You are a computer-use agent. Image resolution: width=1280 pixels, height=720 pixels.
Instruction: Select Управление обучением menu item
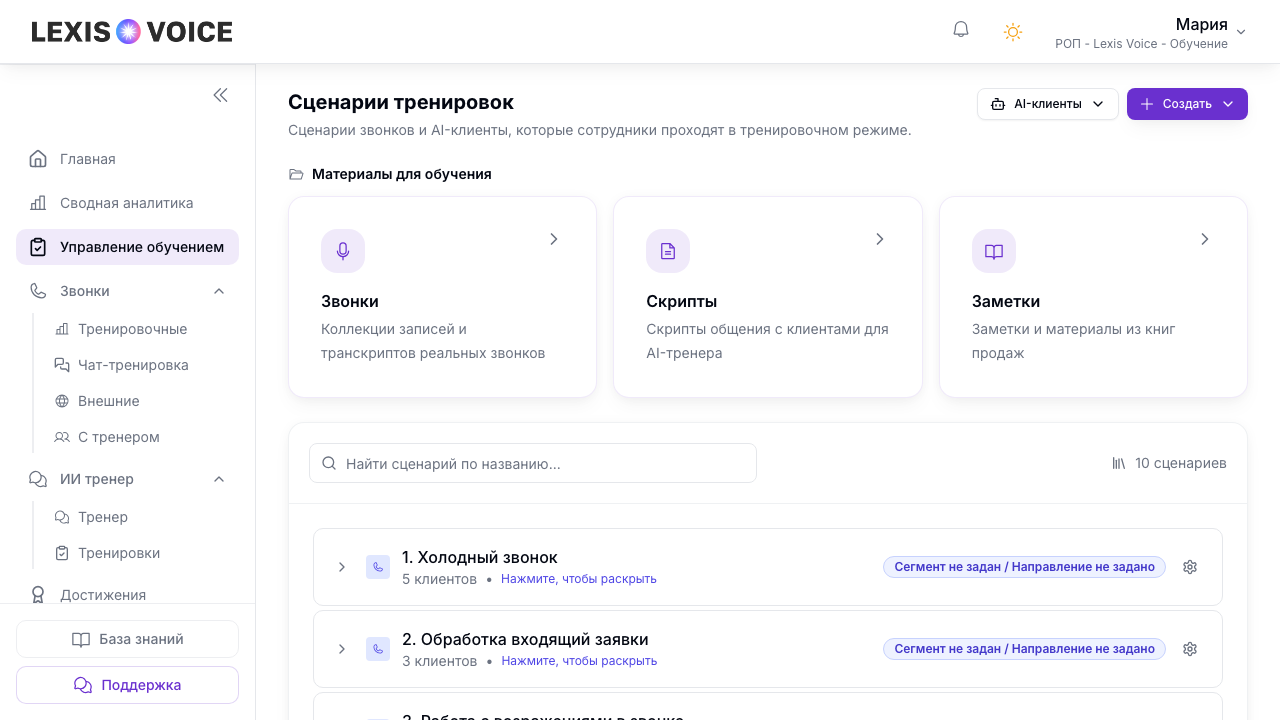pyautogui.click(x=127, y=247)
